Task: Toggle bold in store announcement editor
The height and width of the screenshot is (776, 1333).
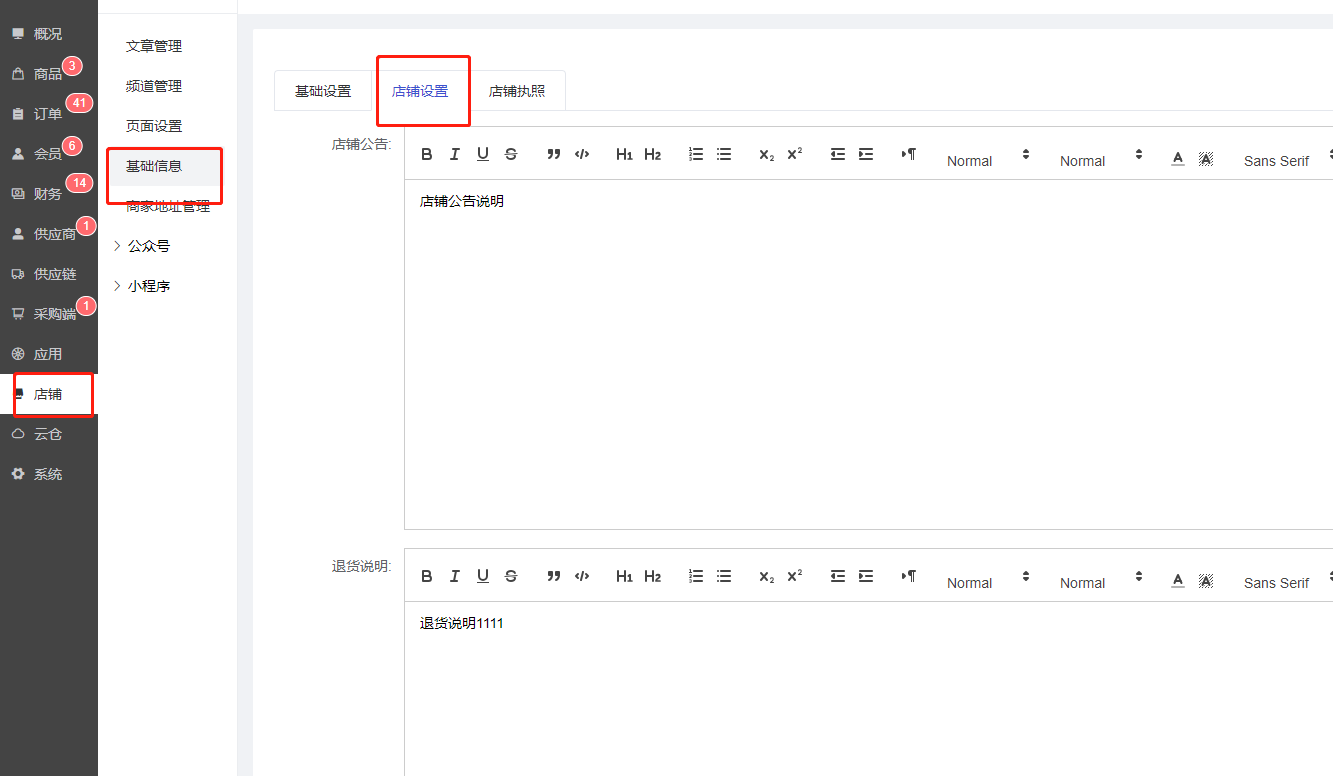Action: 427,154
